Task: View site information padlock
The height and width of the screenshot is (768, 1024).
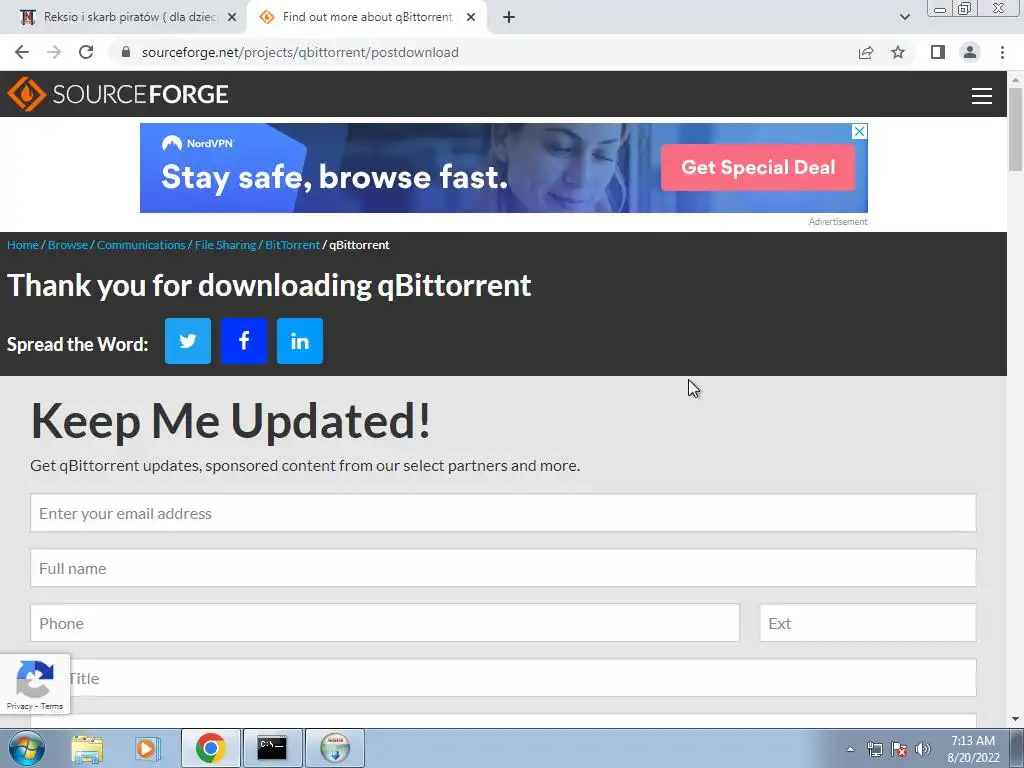Action: [126, 52]
